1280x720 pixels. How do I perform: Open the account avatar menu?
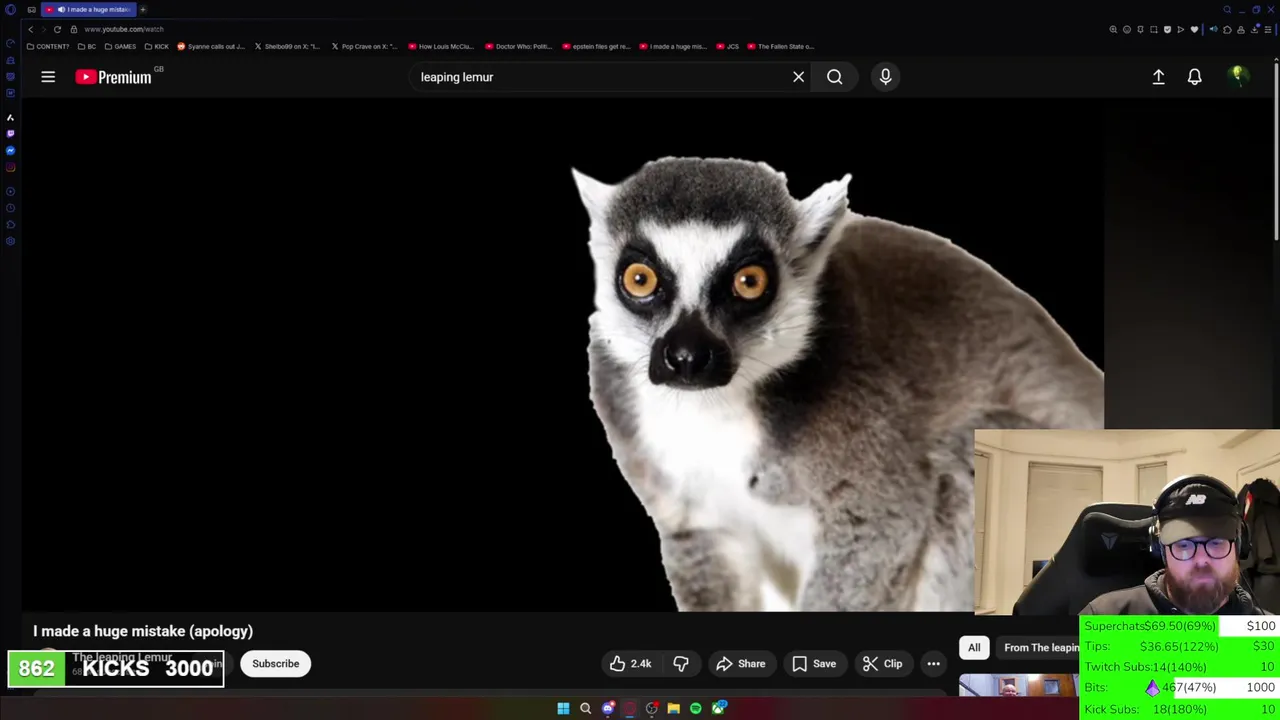pyautogui.click(x=1238, y=76)
